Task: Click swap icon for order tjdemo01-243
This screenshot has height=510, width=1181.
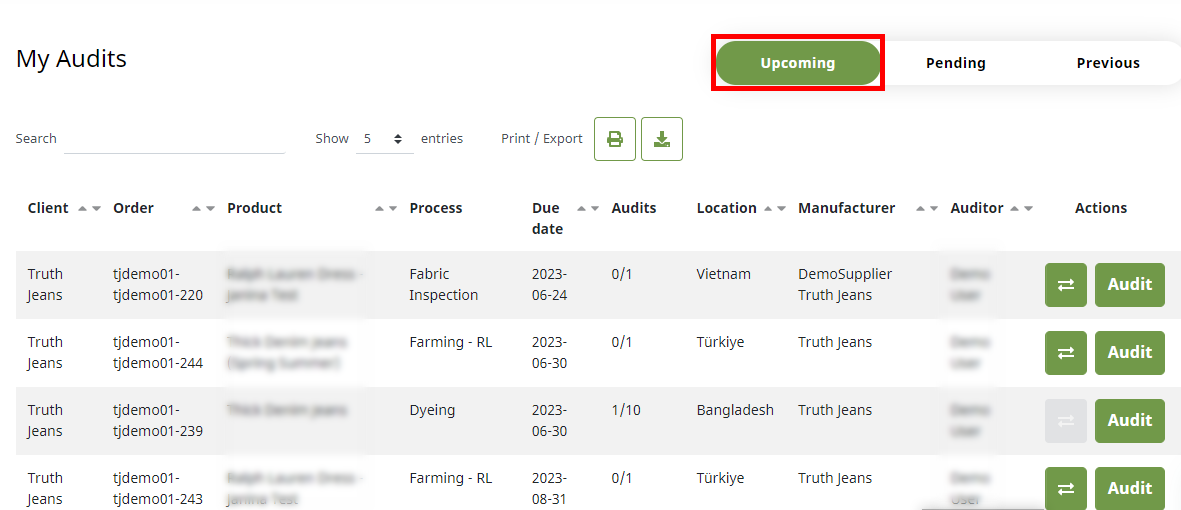Action: pyautogui.click(x=1065, y=489)
